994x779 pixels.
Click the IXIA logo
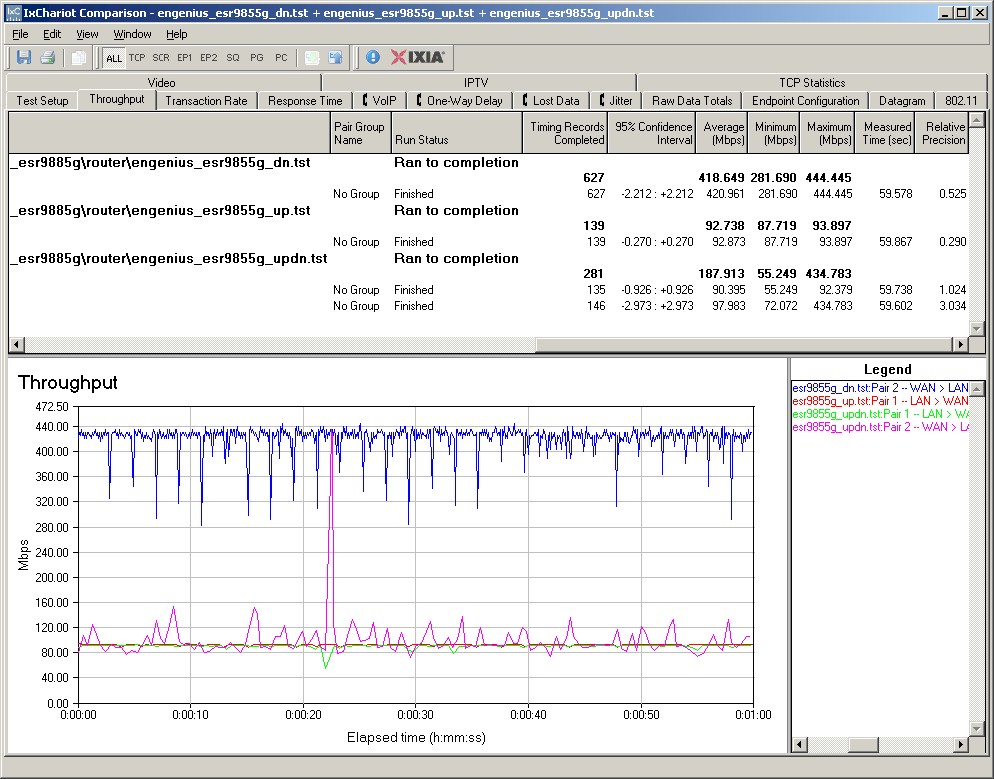pyautogui.click(x=418, y=57)
